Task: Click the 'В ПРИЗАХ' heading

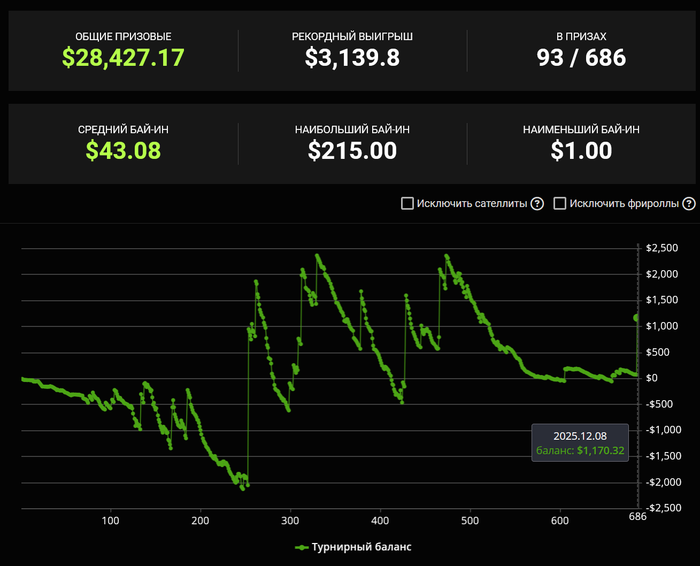Action: [x=581, y=37]
